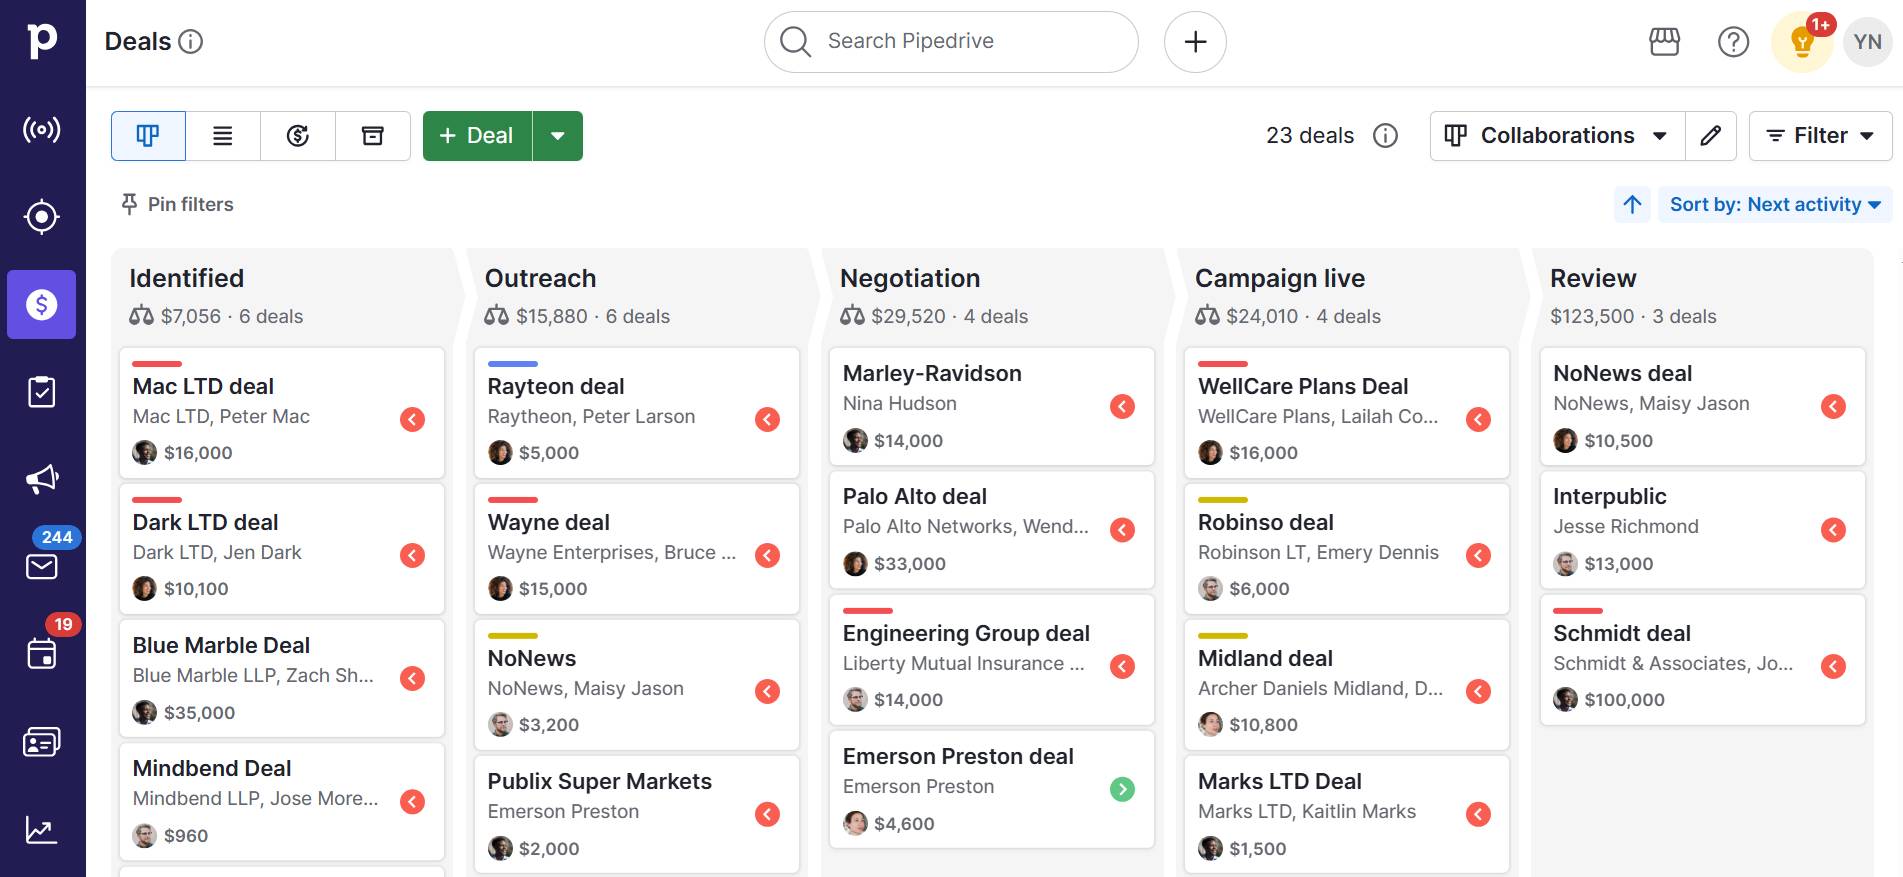Open the Wayne deal card
The height and width of the screenshot is (877, 1903).
637,549
